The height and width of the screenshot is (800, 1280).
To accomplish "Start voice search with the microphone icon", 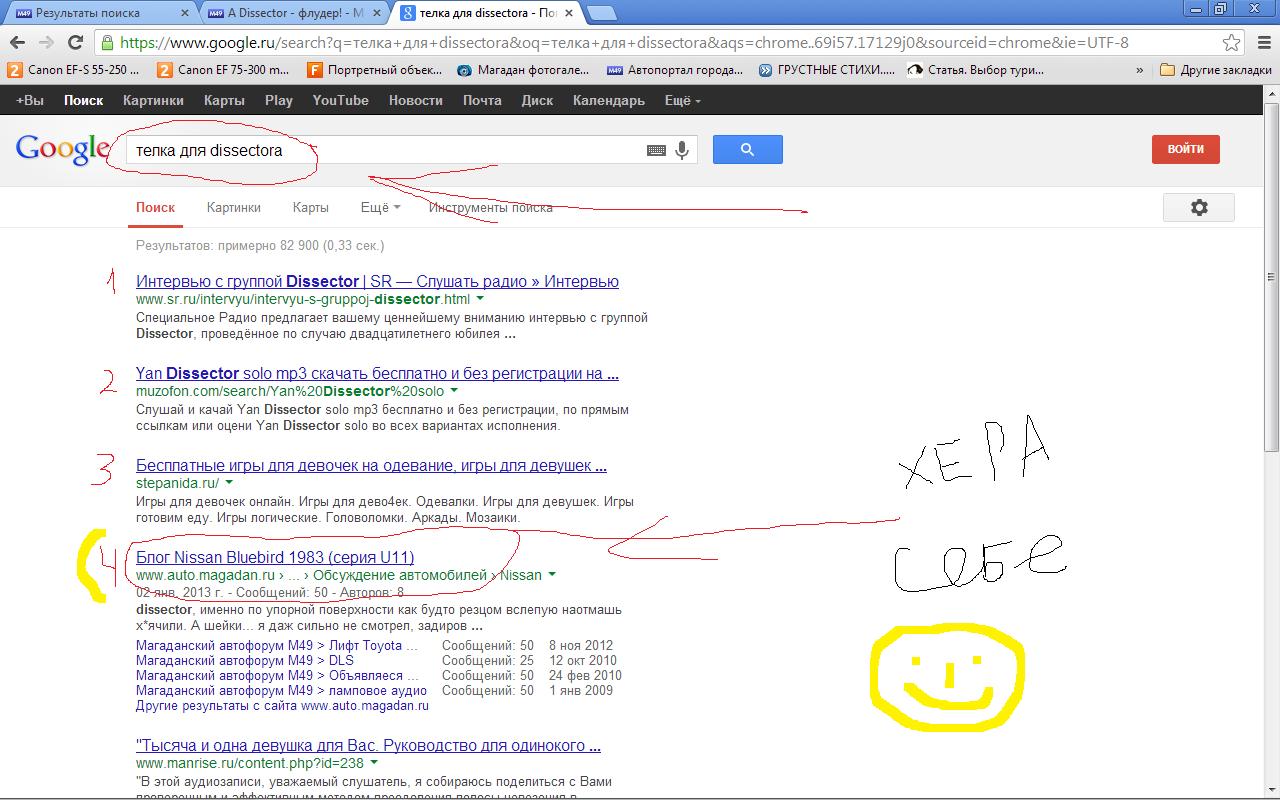I will tap(682, 150).
